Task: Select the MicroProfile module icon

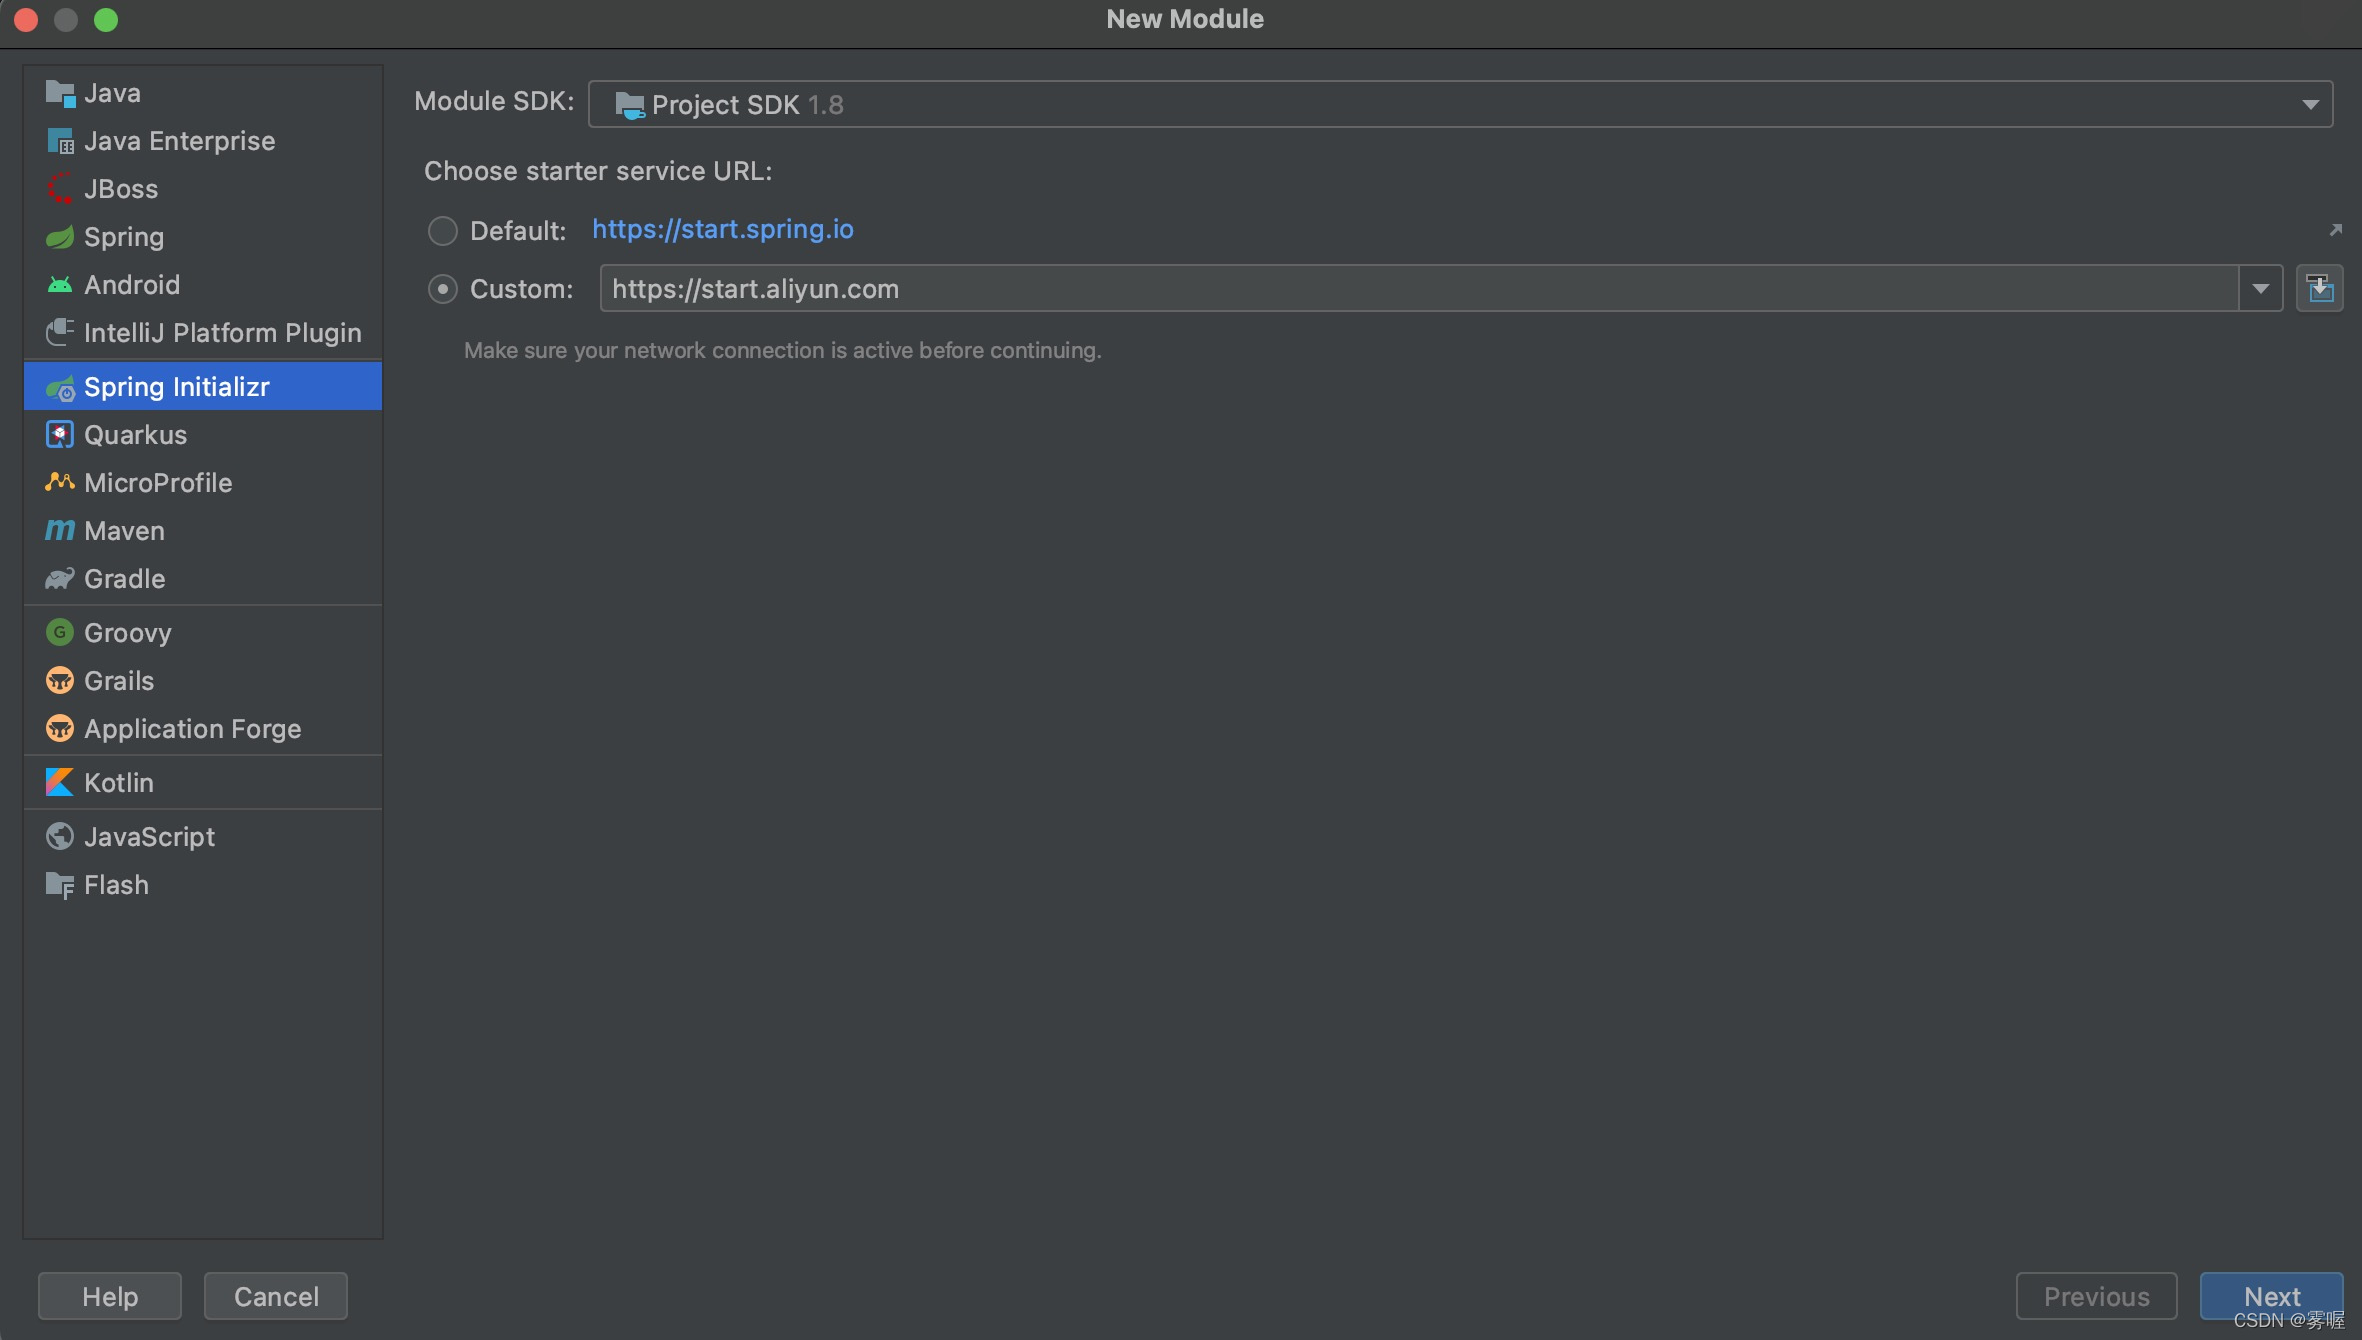Action: point(60,482)
